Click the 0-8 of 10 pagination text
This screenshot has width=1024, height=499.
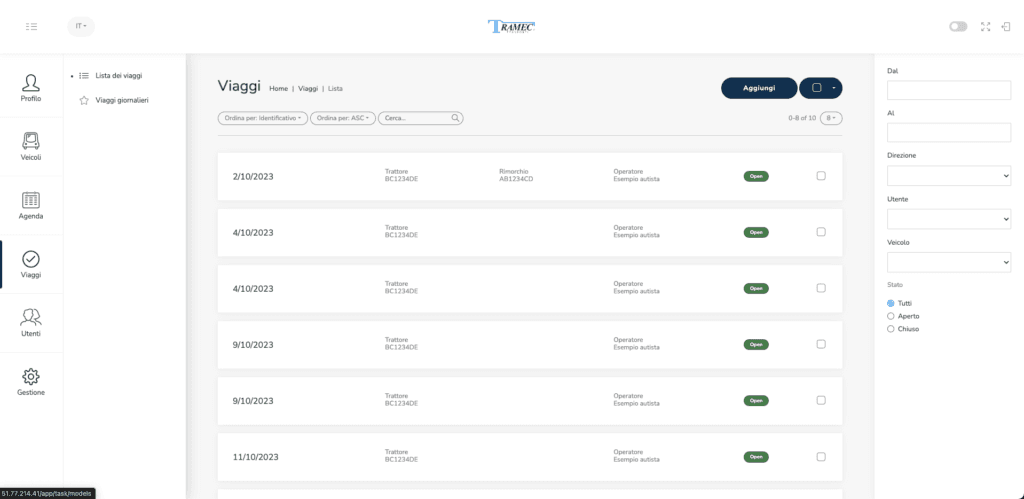coord(803,118)
